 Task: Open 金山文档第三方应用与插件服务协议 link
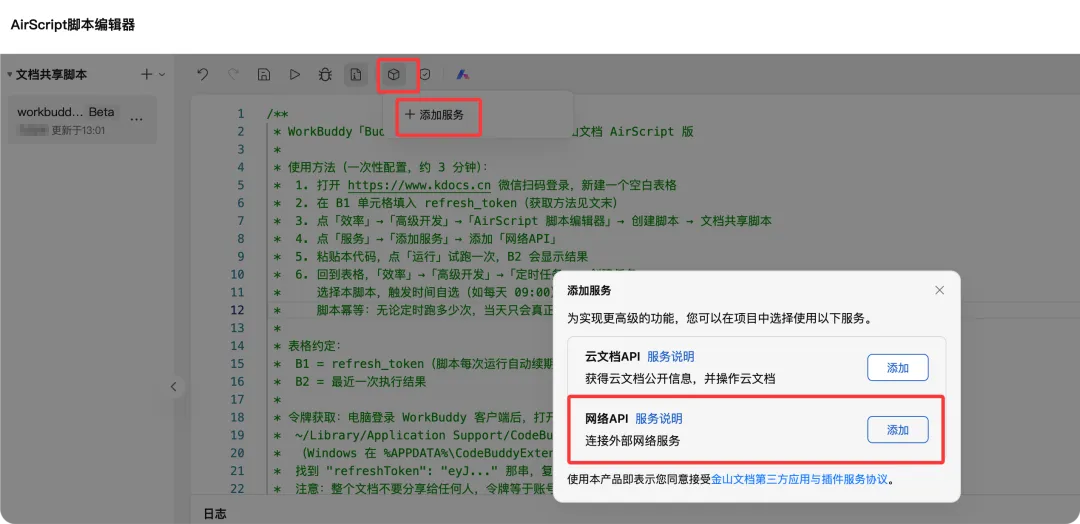coord(800,479)
